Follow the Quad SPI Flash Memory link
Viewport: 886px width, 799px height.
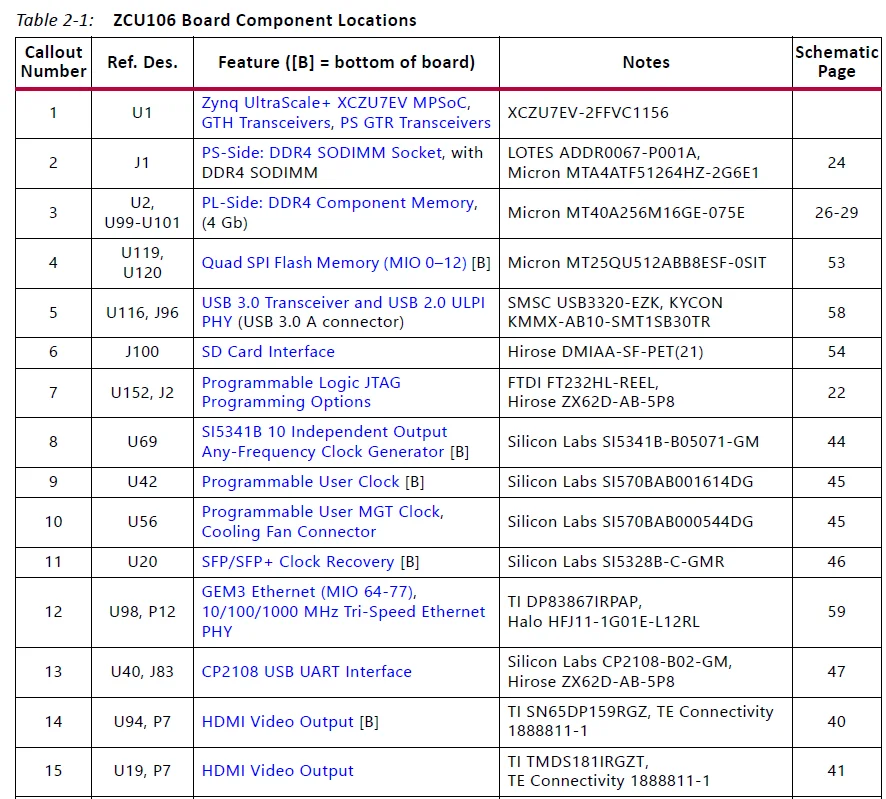tap(334, 263)
